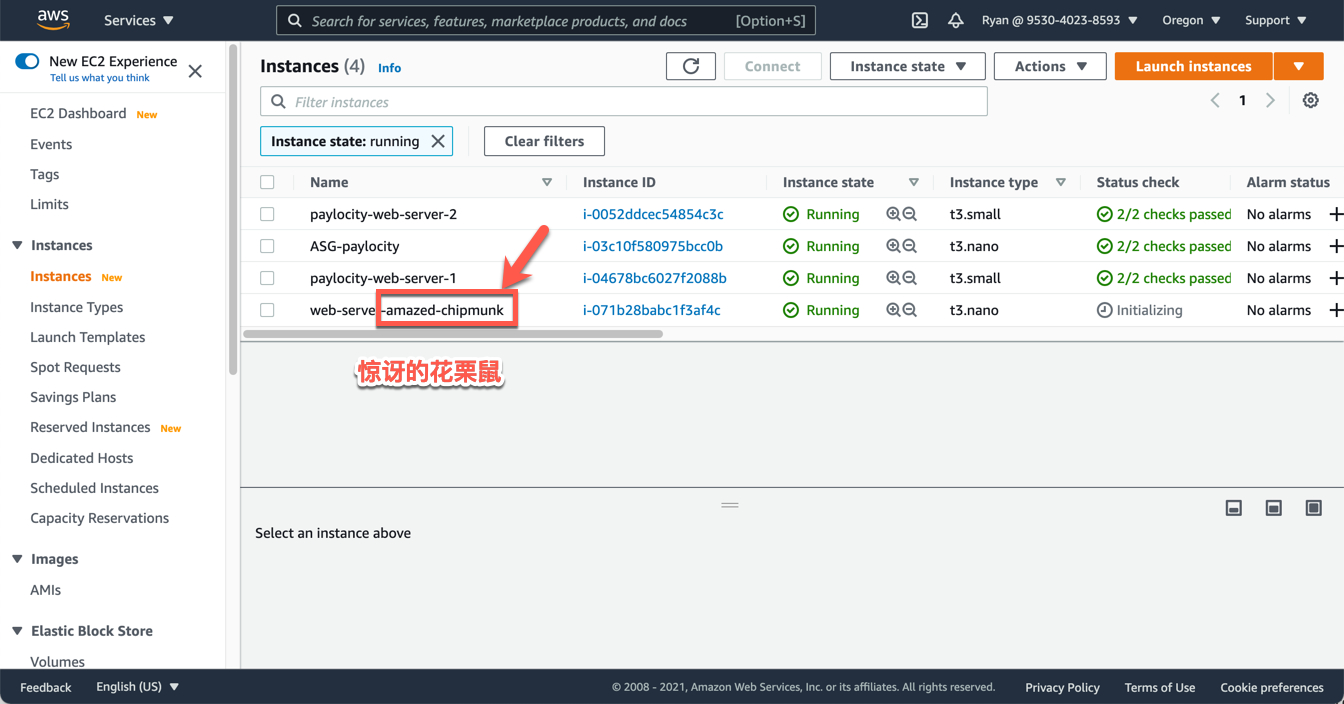Open table preferences gear icon

click(x=1311, y=101)
